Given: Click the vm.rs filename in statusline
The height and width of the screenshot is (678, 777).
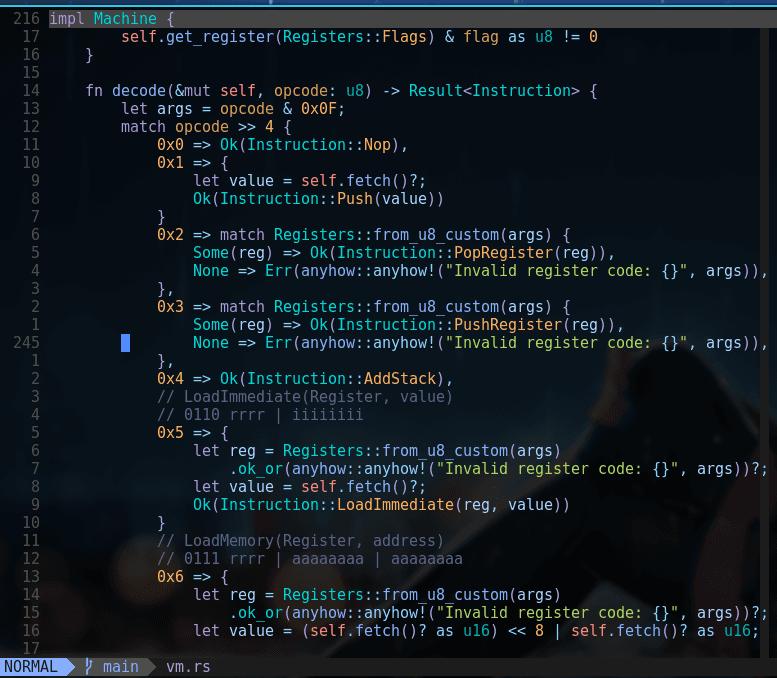Looking at the screenshot, I should 188,667.
